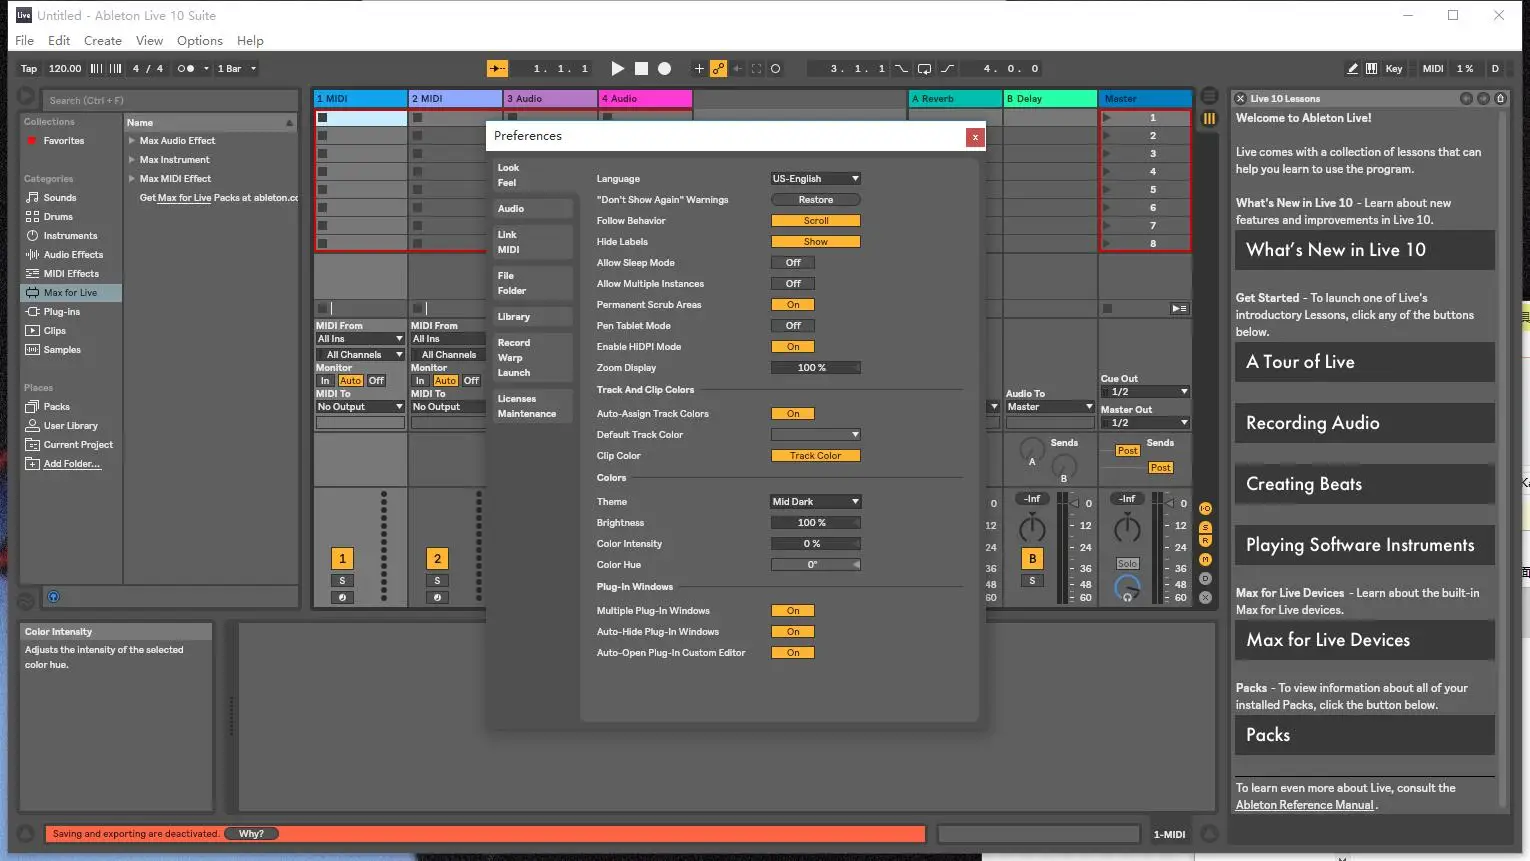
Task: Select Sounds category in browser
Action: coord(59,197)
